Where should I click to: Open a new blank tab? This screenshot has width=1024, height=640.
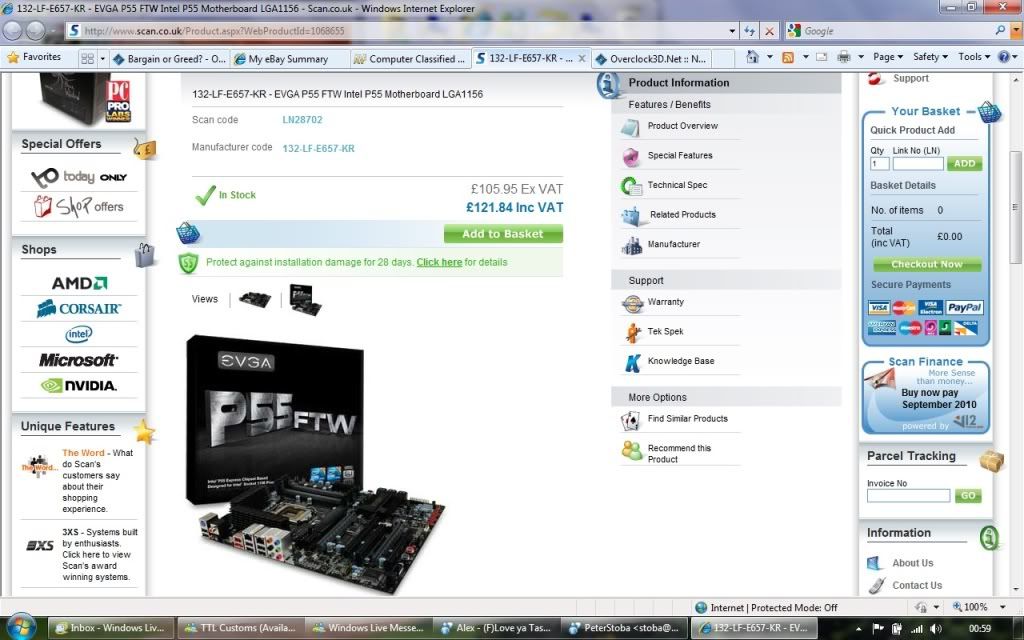(722, 59)
